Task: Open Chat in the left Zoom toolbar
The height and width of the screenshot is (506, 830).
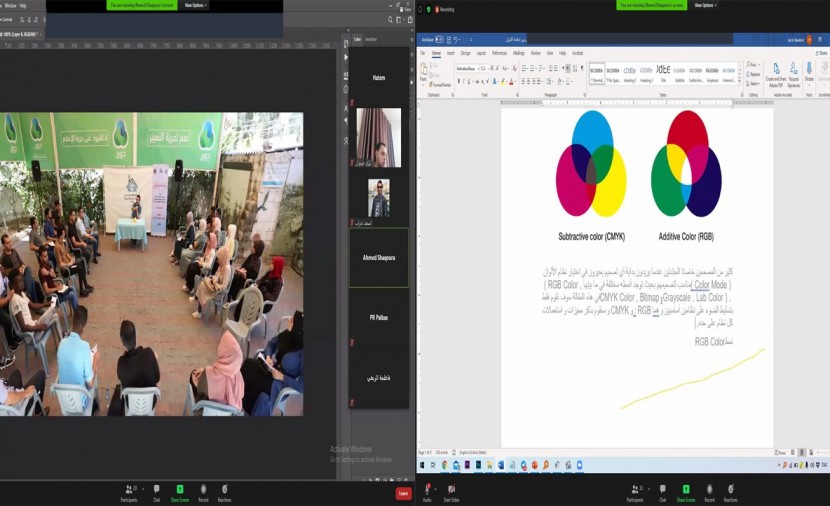Action: pos(156,491)
